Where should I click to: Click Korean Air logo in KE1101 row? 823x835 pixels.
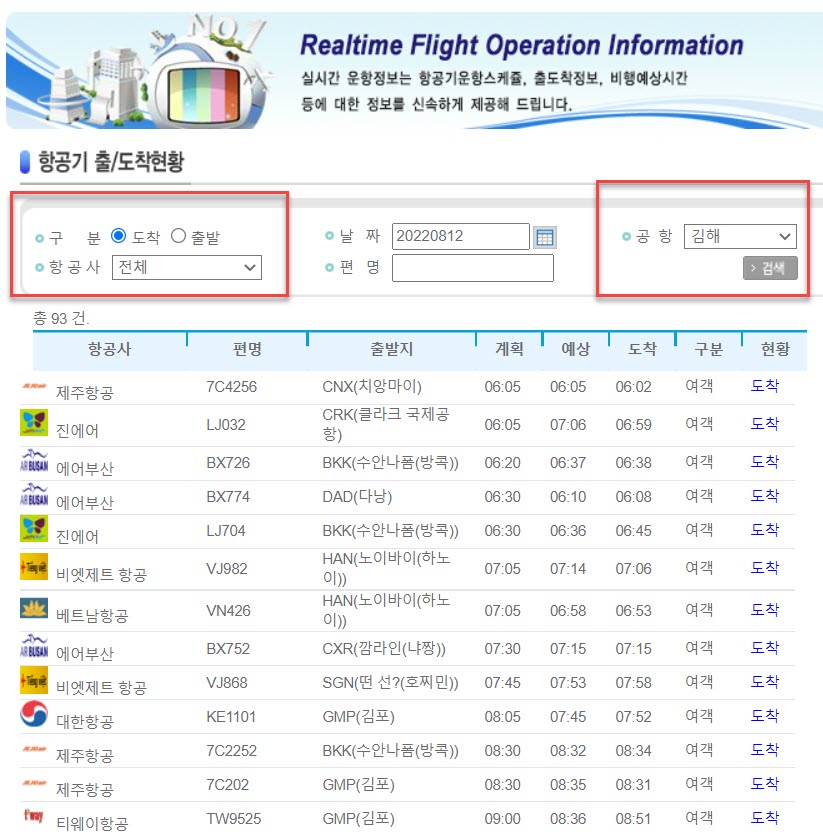tap(34, 714)
